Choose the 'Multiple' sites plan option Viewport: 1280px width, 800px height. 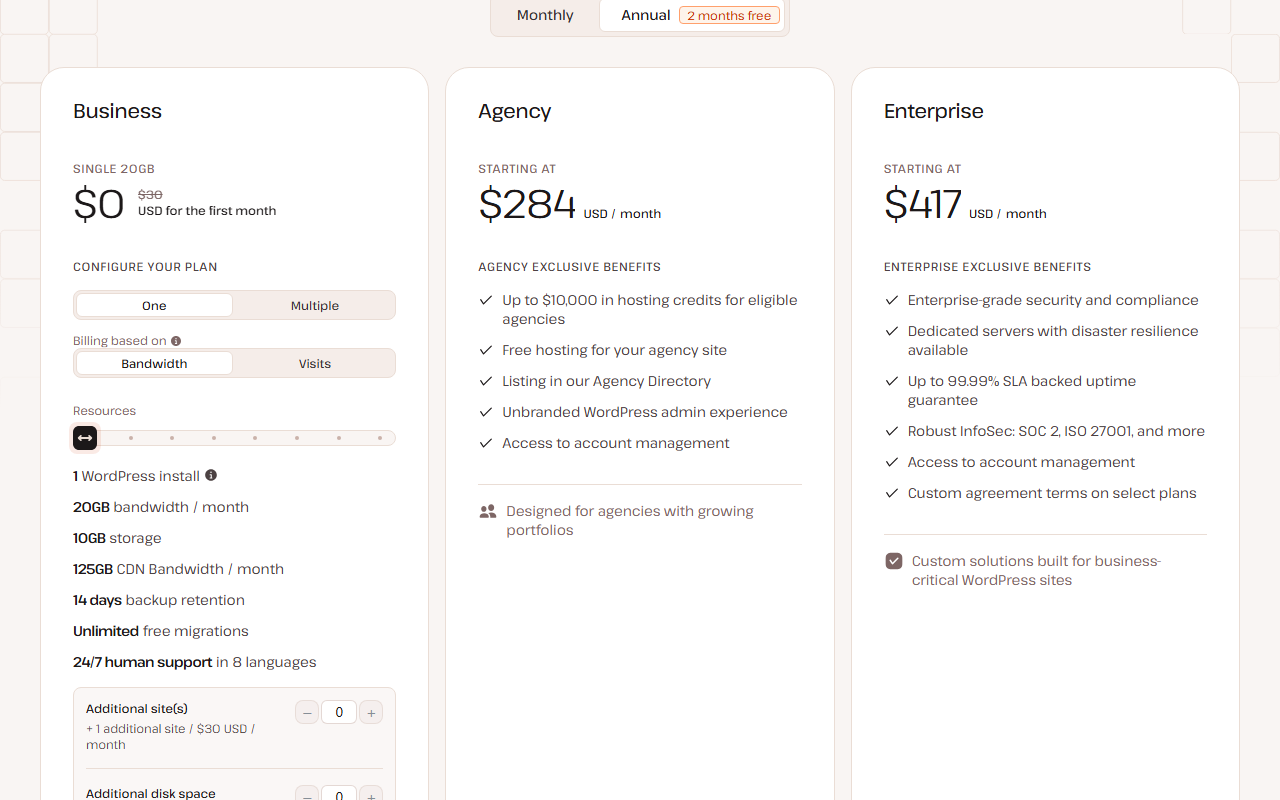[x=315, y=306]
